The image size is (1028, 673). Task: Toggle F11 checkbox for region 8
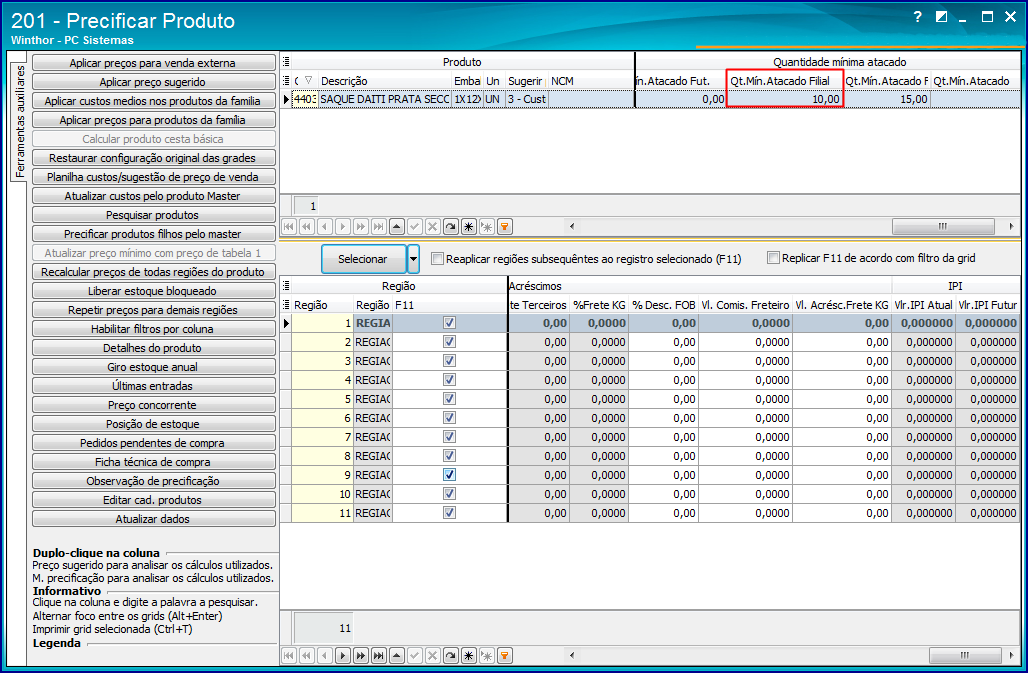point(449,455)
